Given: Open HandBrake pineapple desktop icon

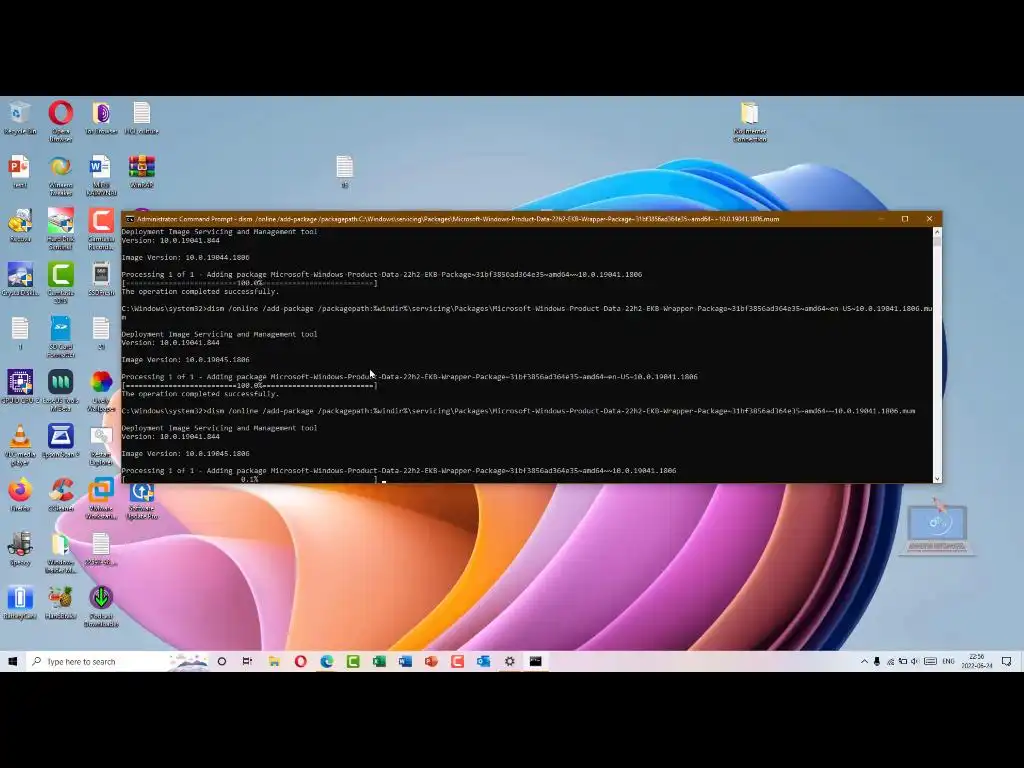Looking at the screenshot, I should click(x=61, y=602).
